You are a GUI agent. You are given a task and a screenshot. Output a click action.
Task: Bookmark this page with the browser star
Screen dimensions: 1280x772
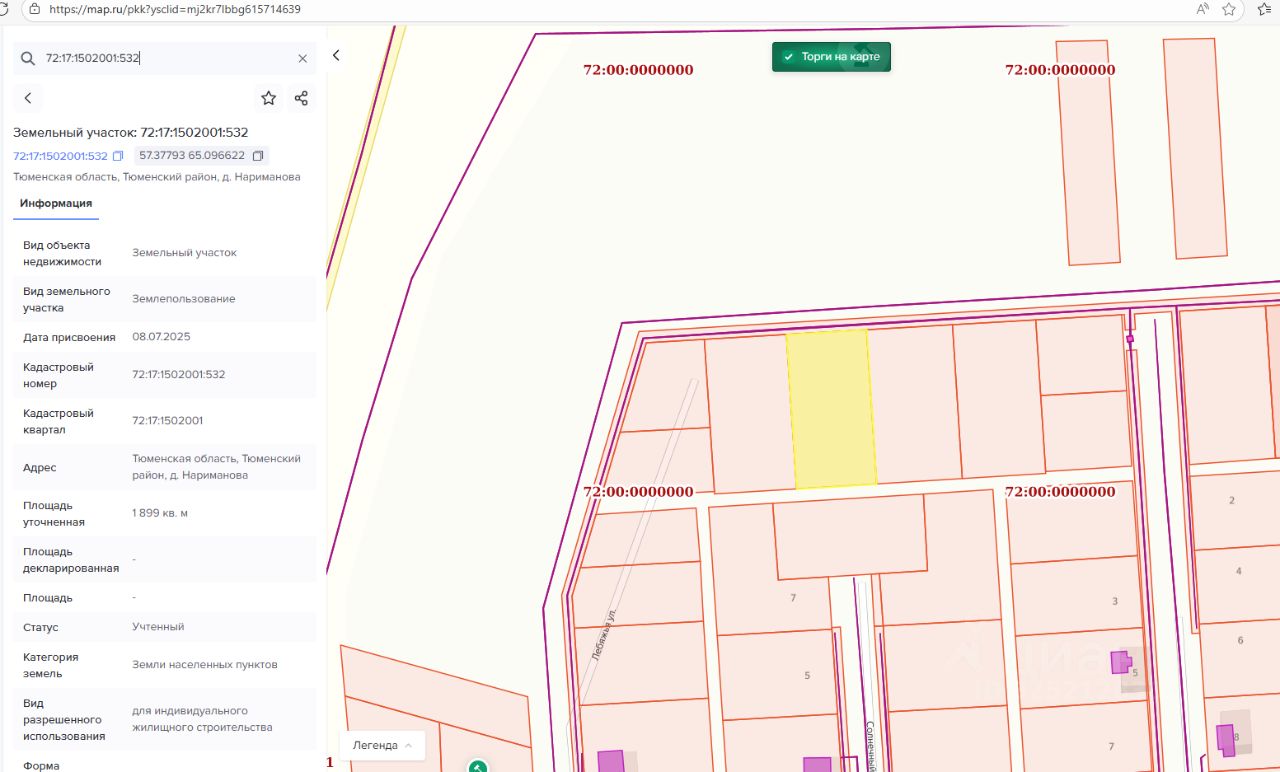pyautogui.click(x=1229, y=9)
